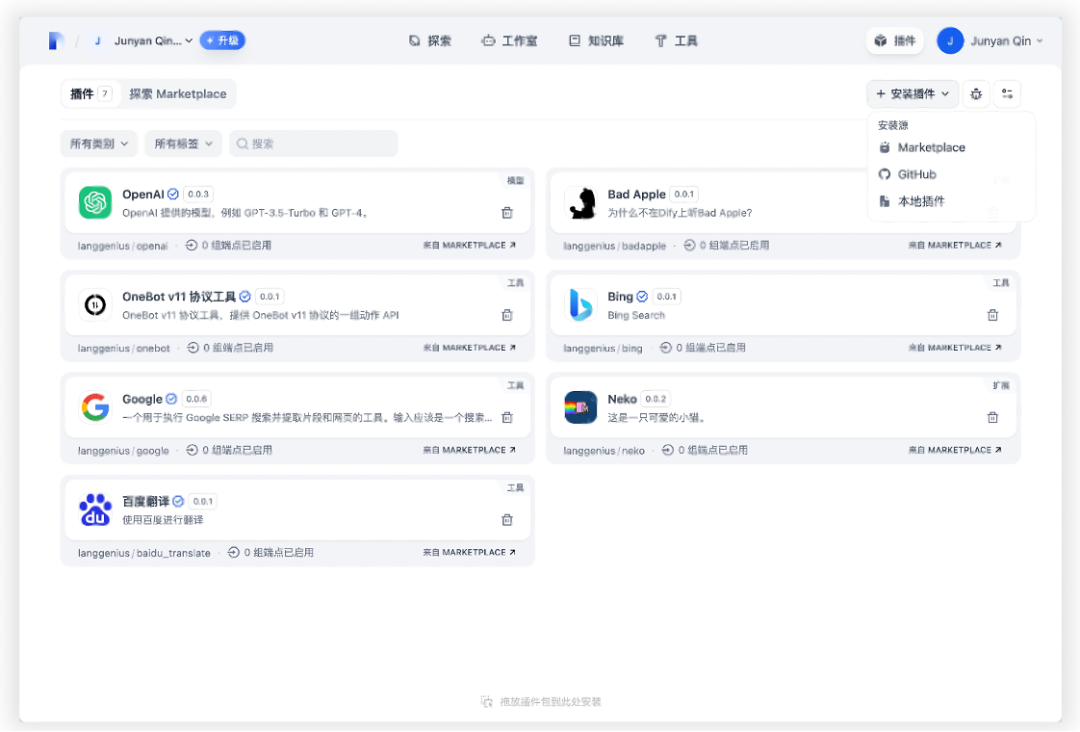Remove the Neko plugin with trash icon
This screenshot has width=1080, height=732.
993,417
